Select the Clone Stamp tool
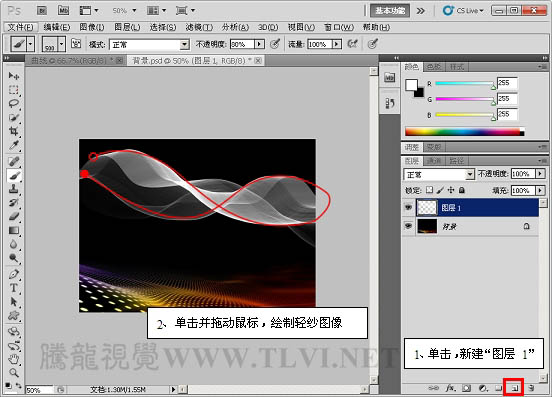552x397 pixels. [14, 189]
